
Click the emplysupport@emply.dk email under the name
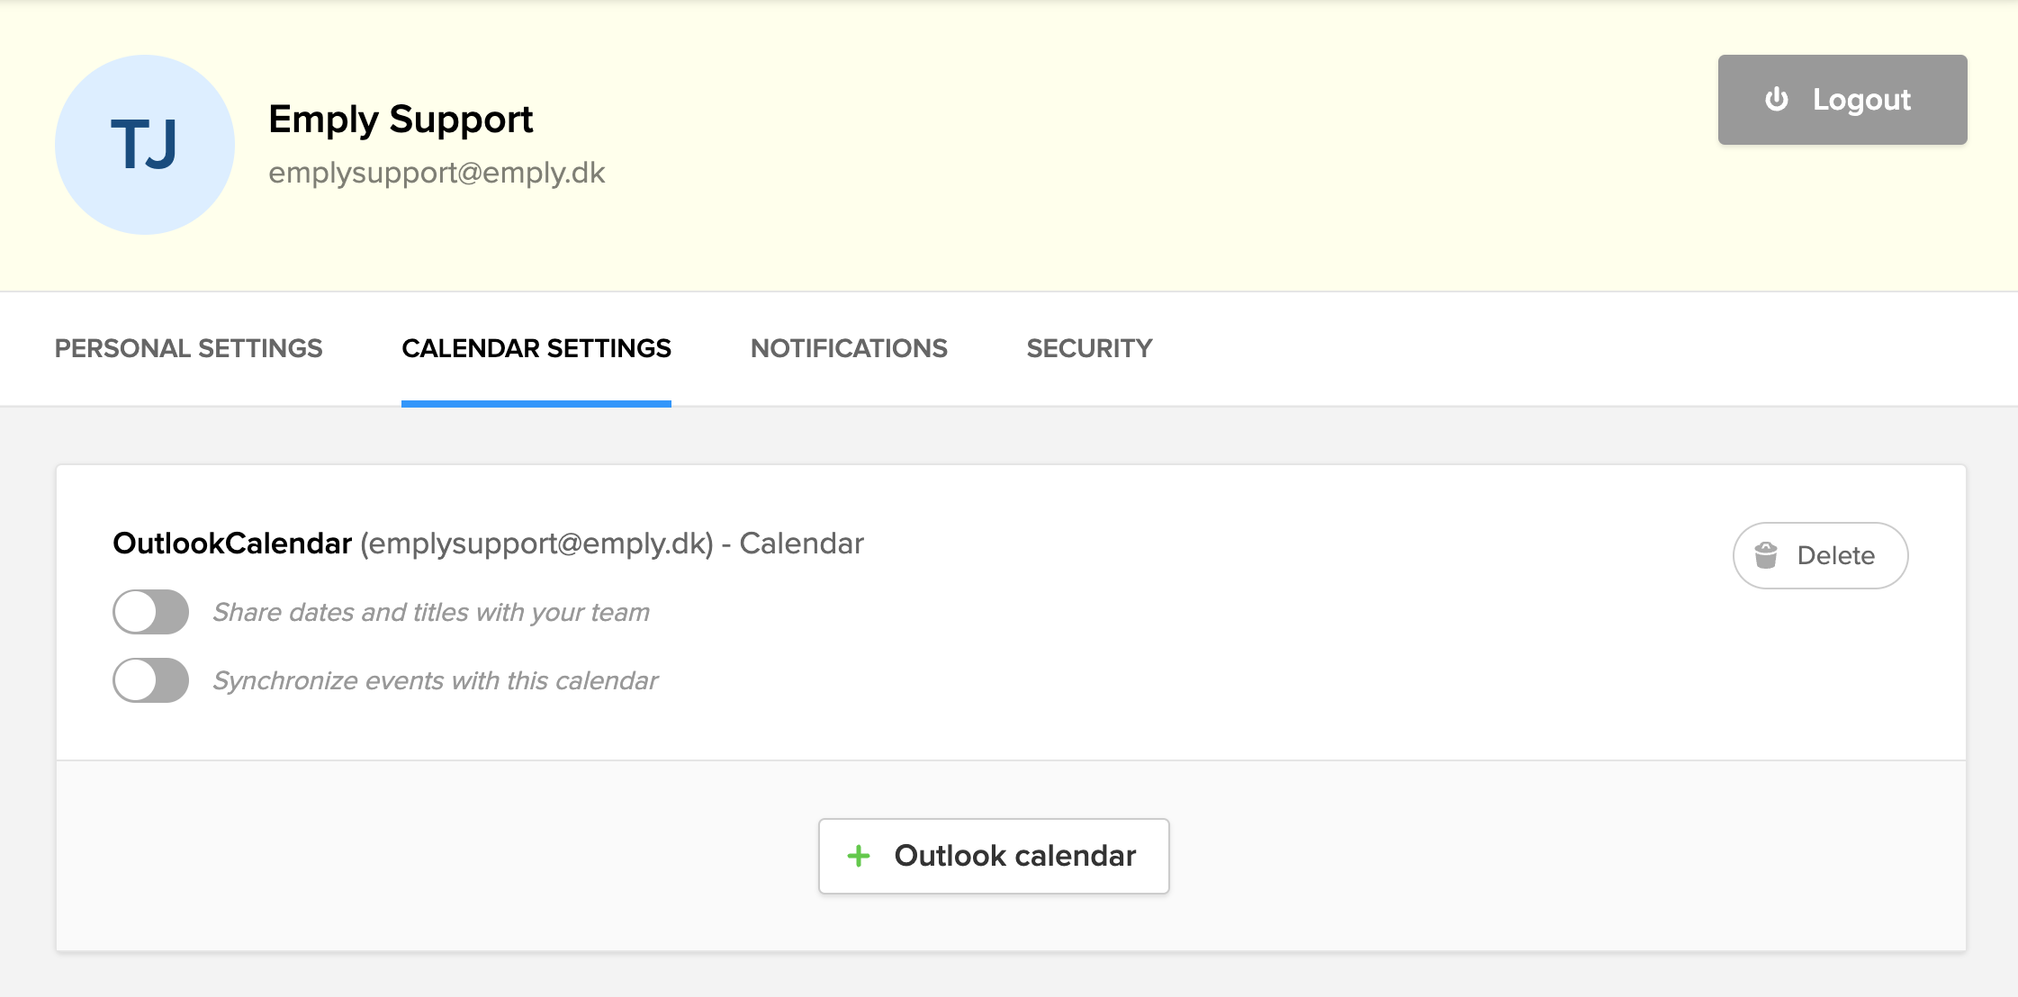point(436,173)
